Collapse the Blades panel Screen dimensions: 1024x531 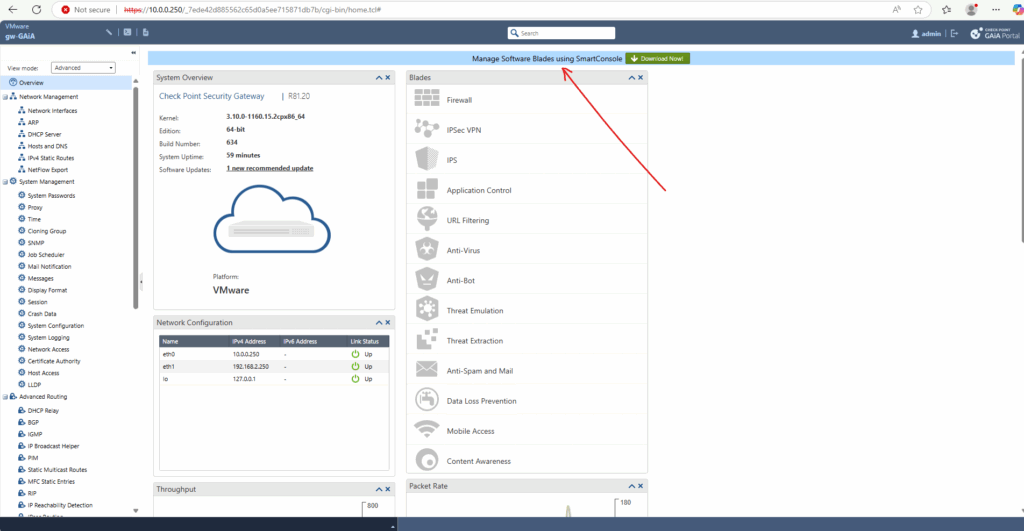pyautogui.click(x=632, y=78)
